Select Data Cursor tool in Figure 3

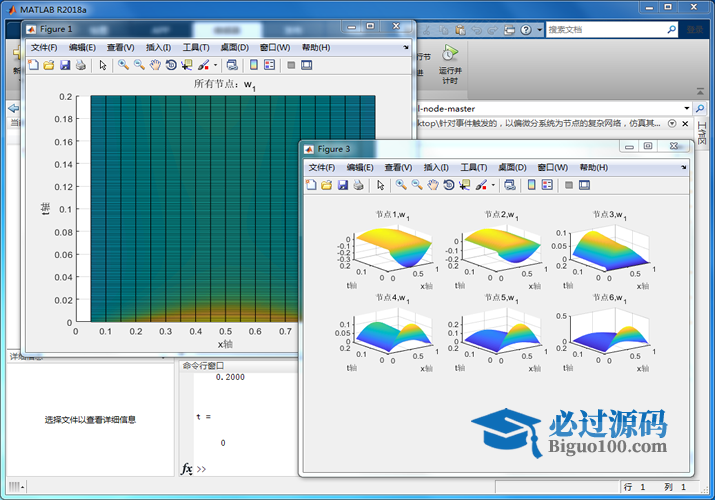[x=464, y=185]
